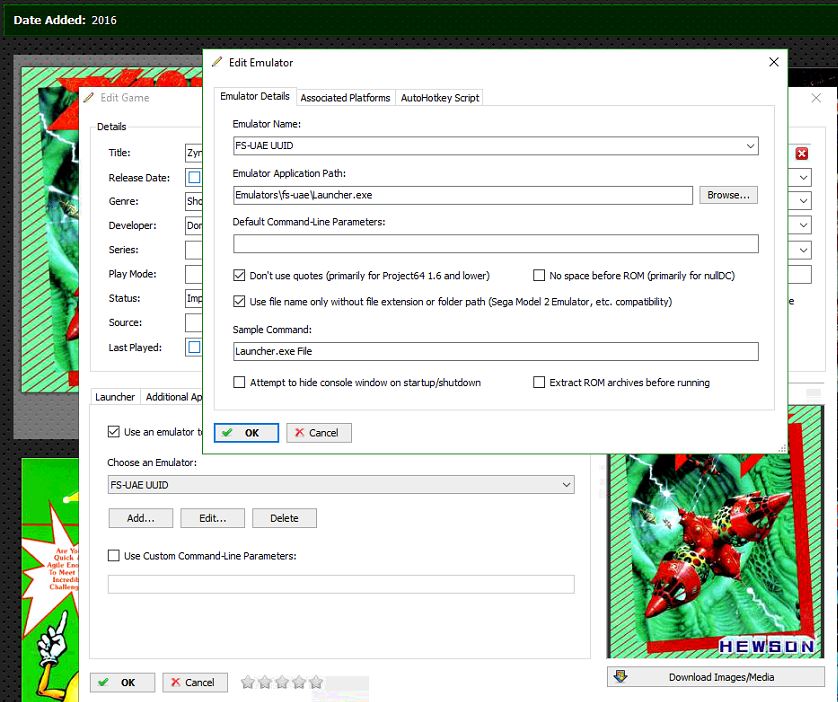Uncheck the Don't use quotes option

(x=239, y=276)
